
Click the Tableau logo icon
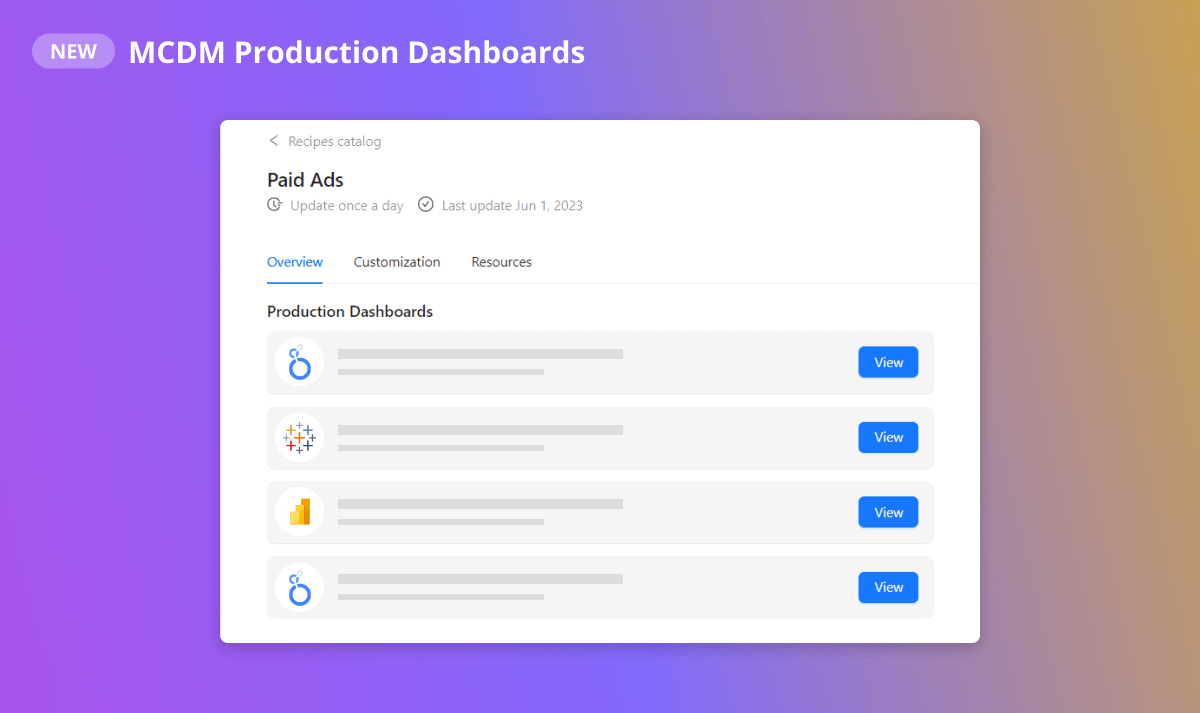pyautogui.click(x=299, y=437)
